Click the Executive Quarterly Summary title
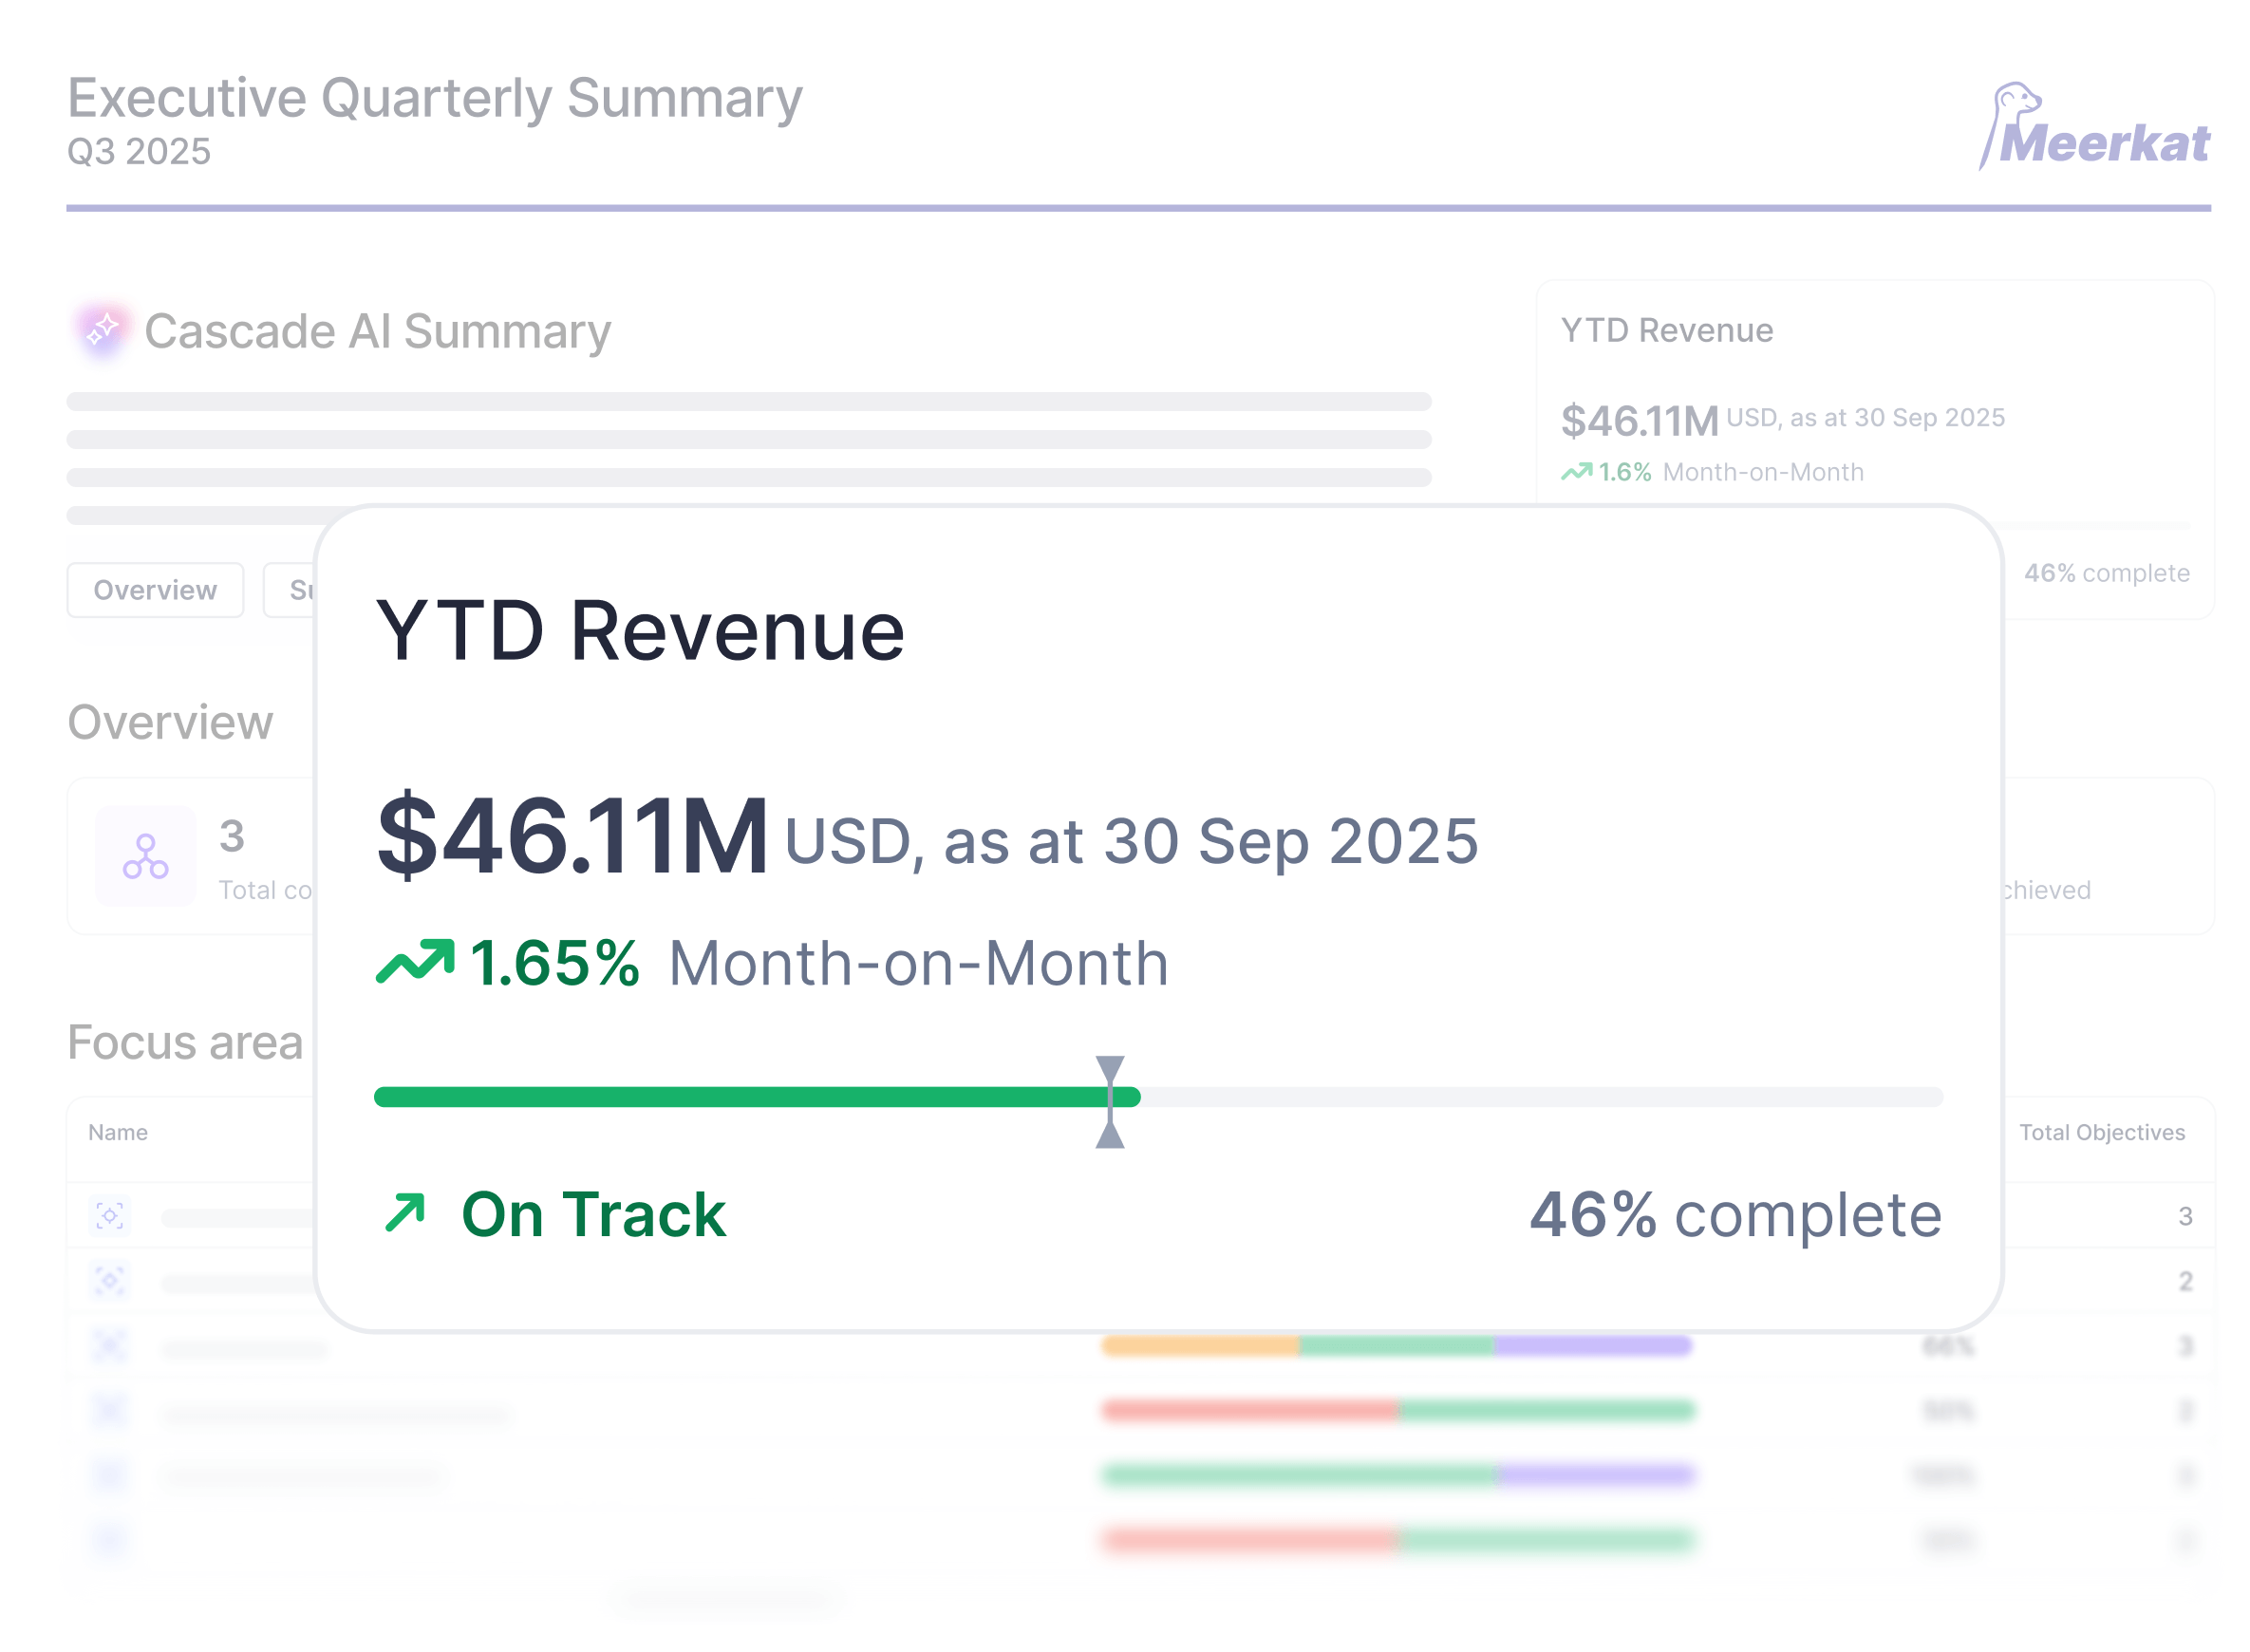 tap(434, 98)
